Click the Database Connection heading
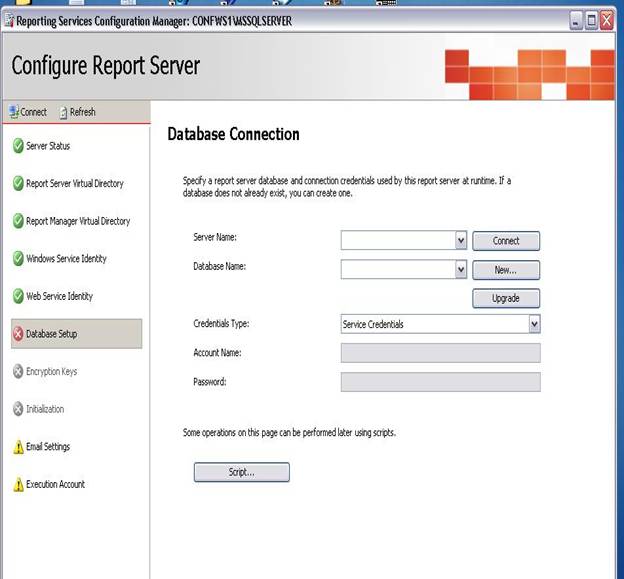 [233, 134]
